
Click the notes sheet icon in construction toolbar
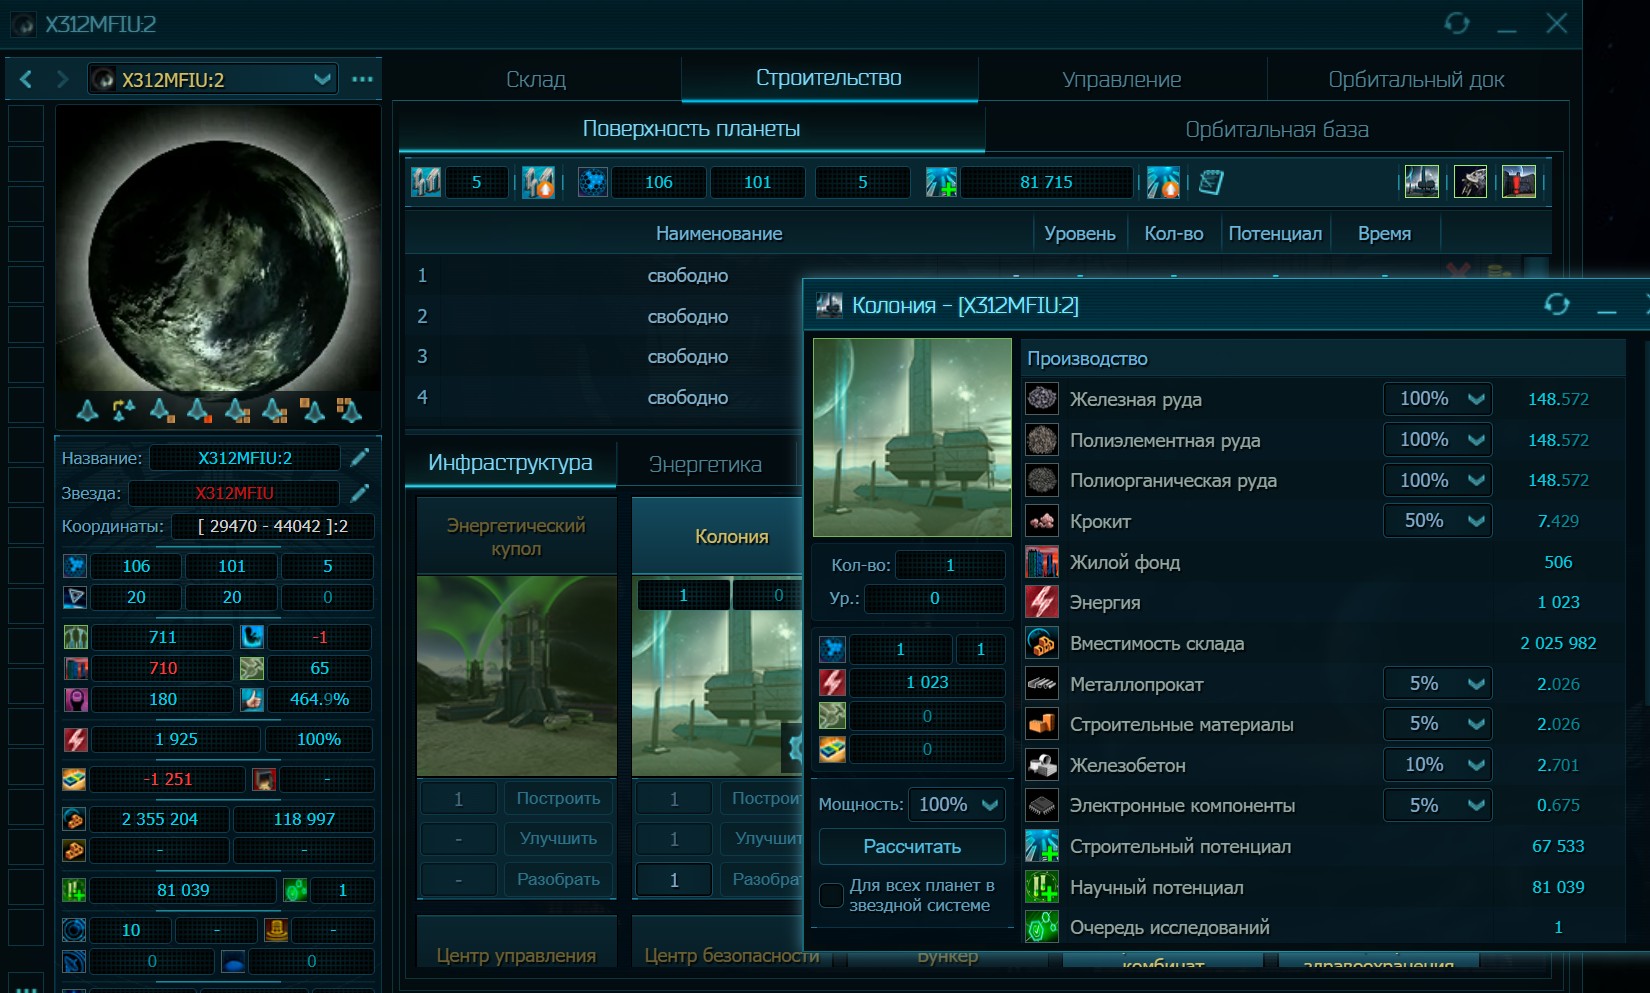point(1211,183)
